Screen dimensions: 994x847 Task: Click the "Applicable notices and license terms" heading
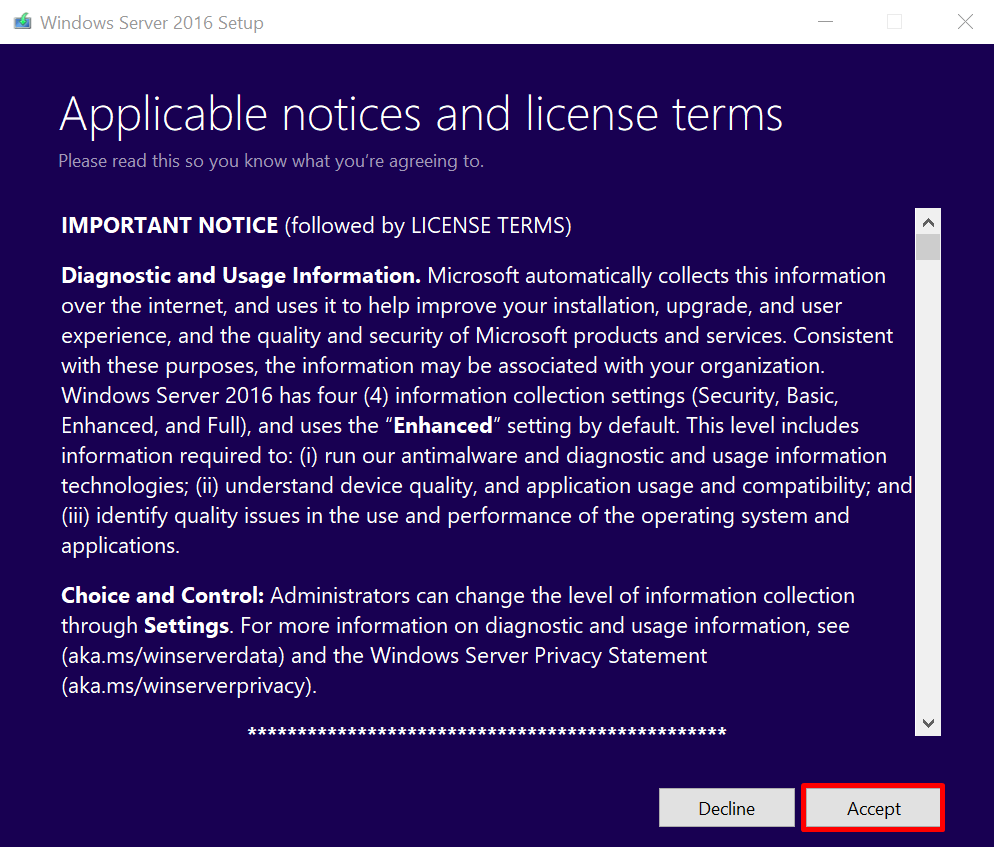click(421, 114)
